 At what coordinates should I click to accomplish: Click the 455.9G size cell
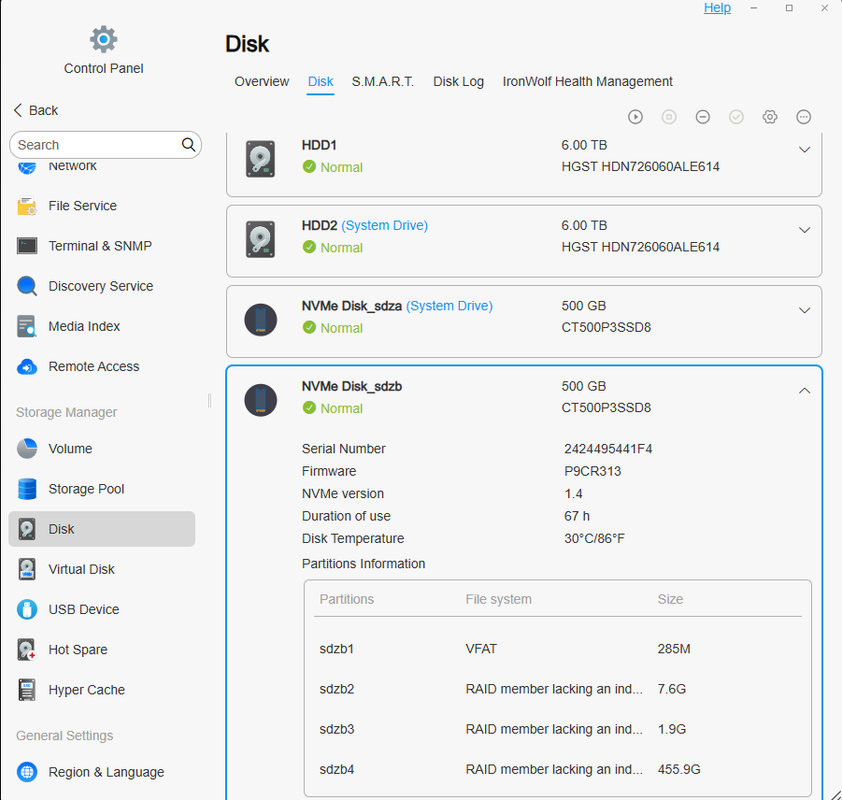[679, 770]
